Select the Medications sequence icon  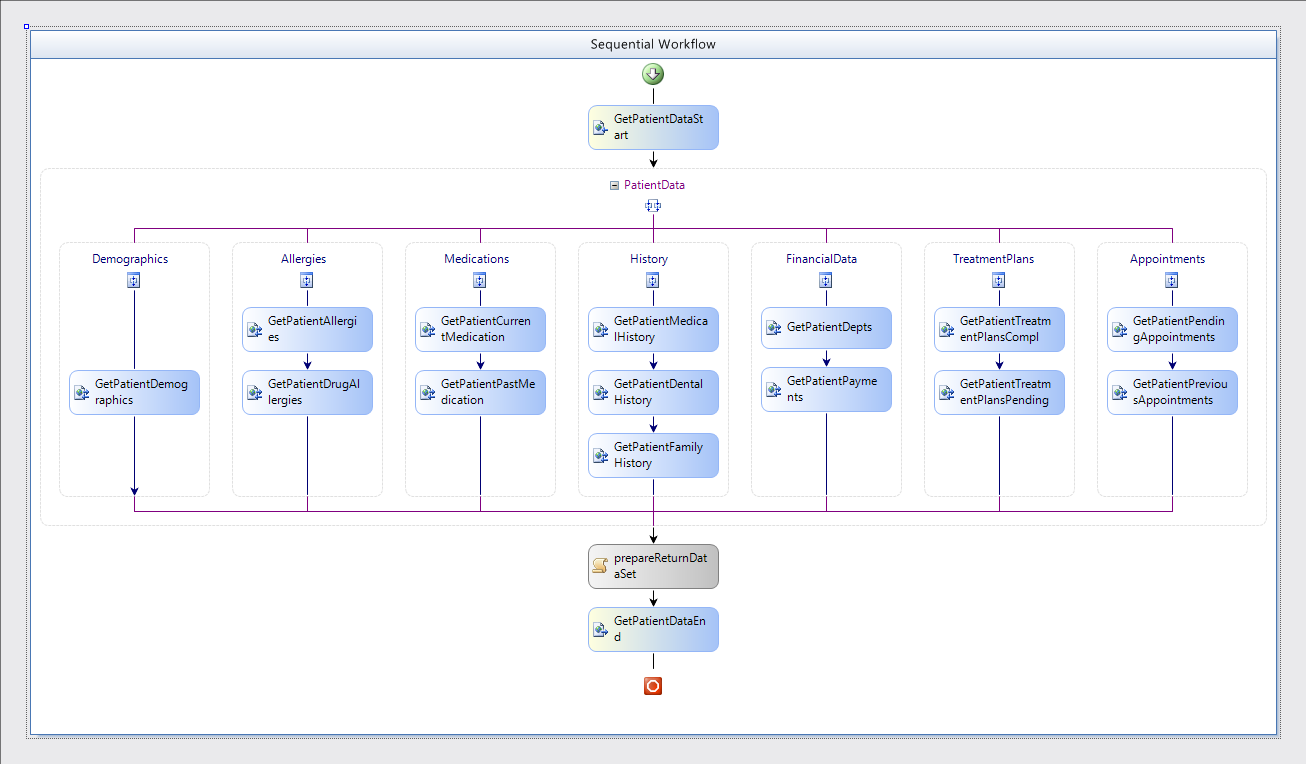tap(480, 281)
